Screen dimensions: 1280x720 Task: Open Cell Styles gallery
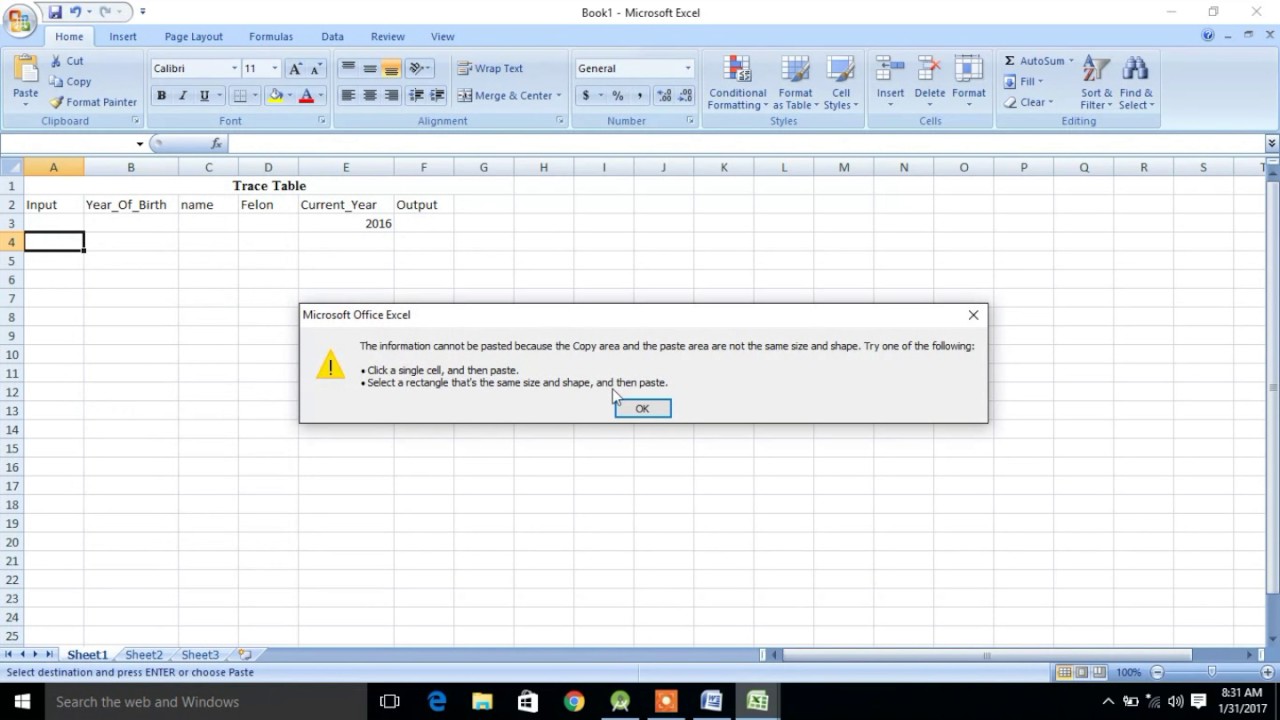click(x=841, y=83)
